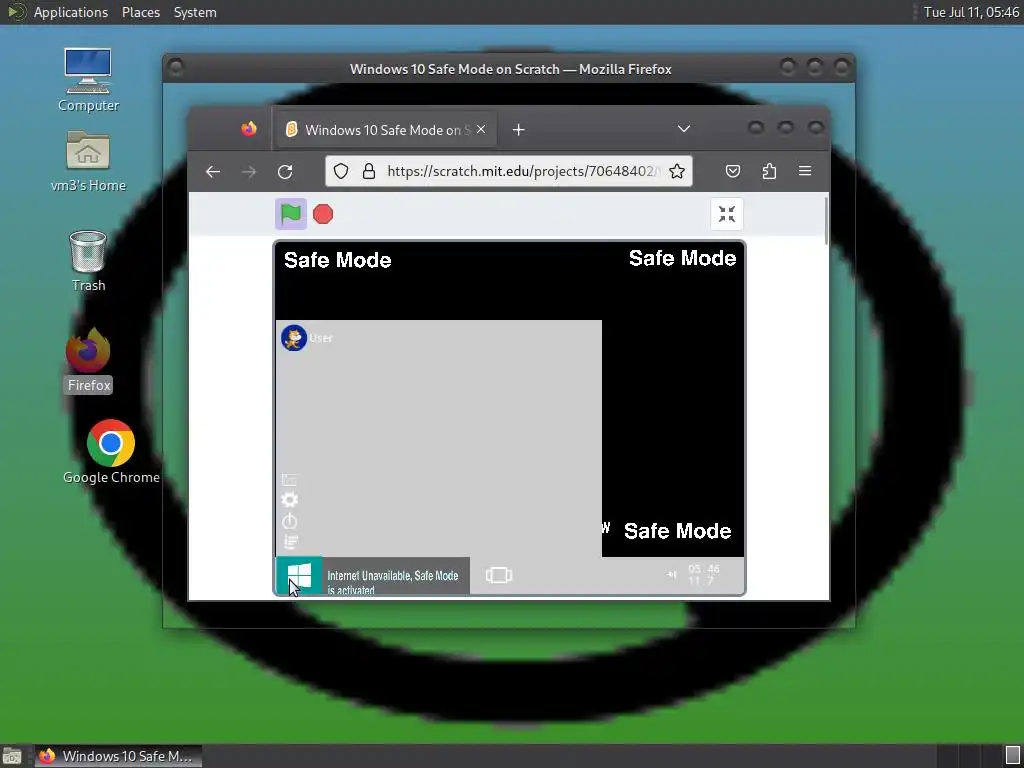Reload the Scratch page

[285, 172]
